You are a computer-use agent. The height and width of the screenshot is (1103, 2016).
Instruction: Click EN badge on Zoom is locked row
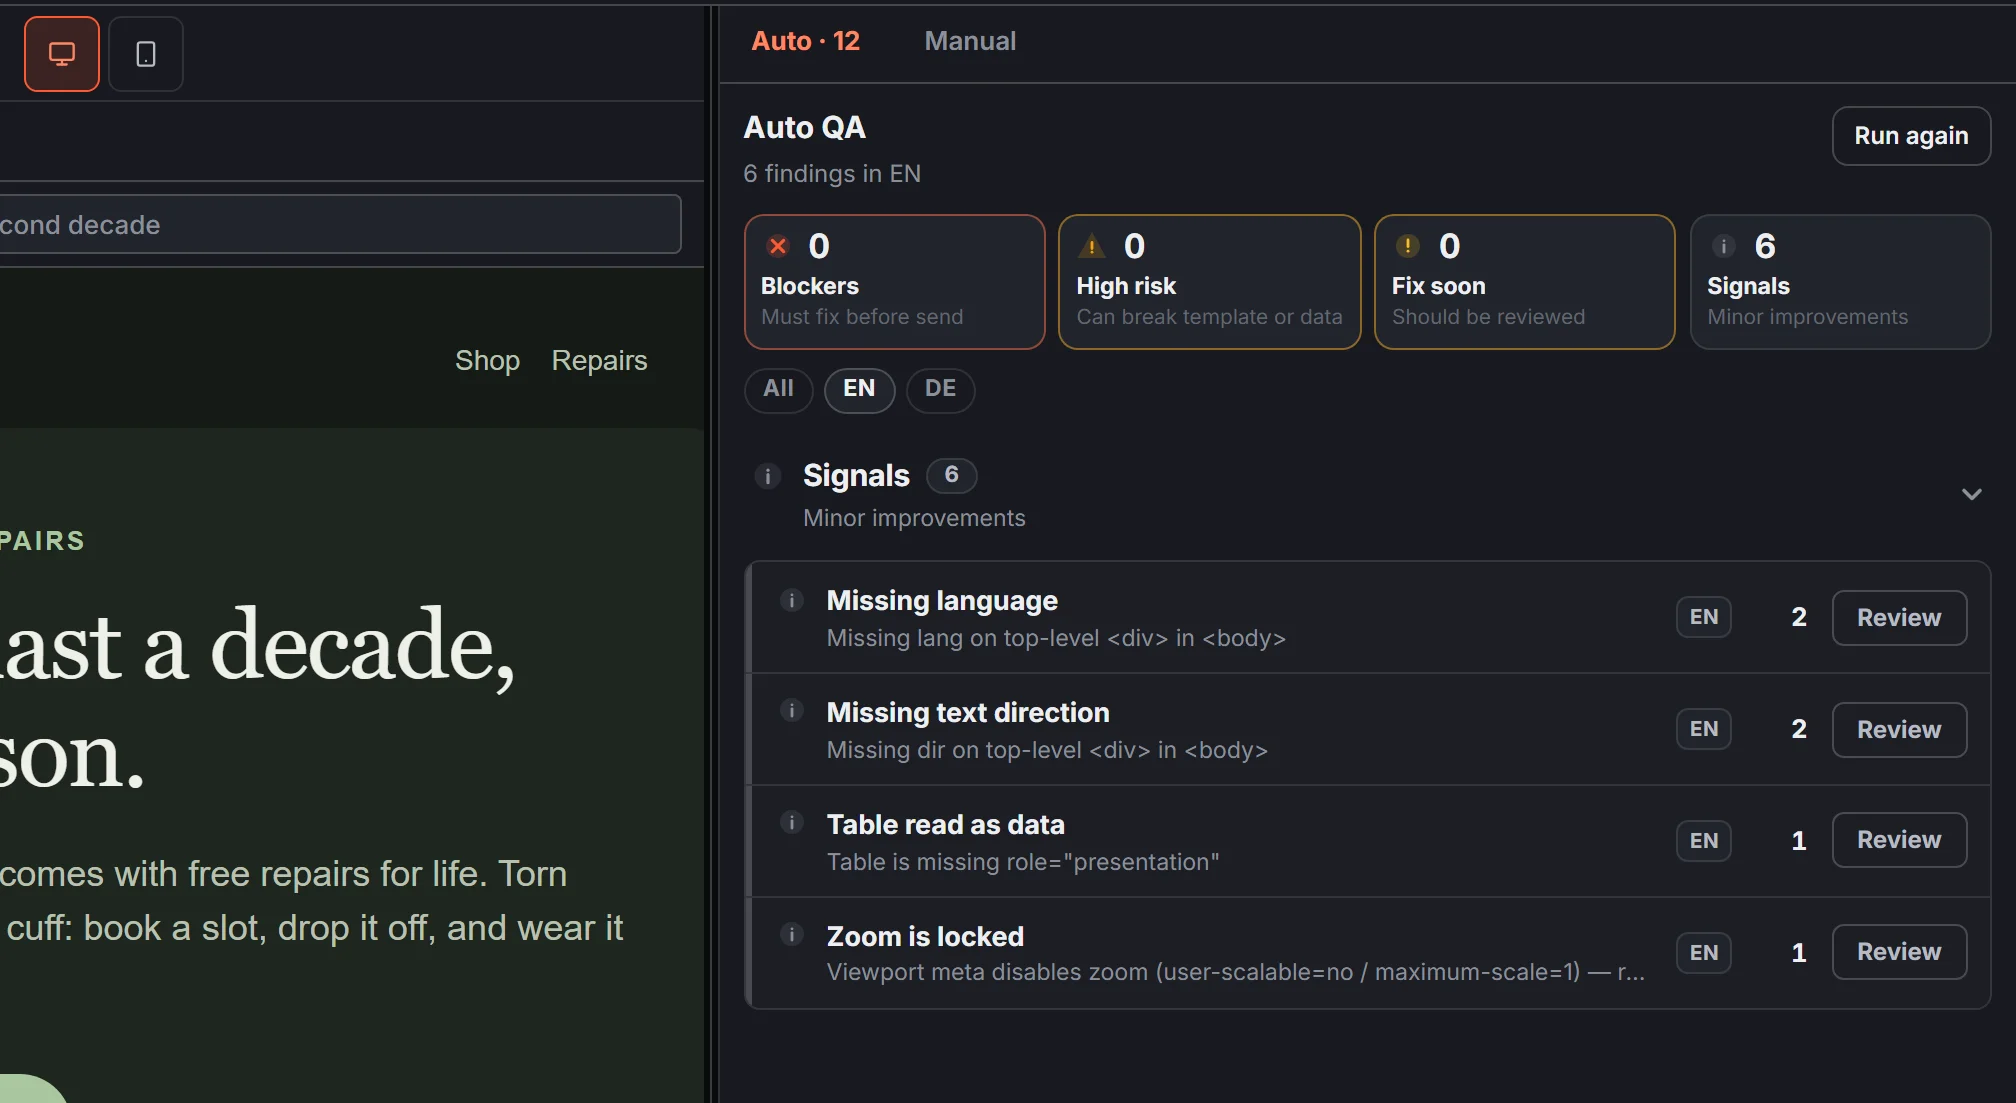[1704, 953]
